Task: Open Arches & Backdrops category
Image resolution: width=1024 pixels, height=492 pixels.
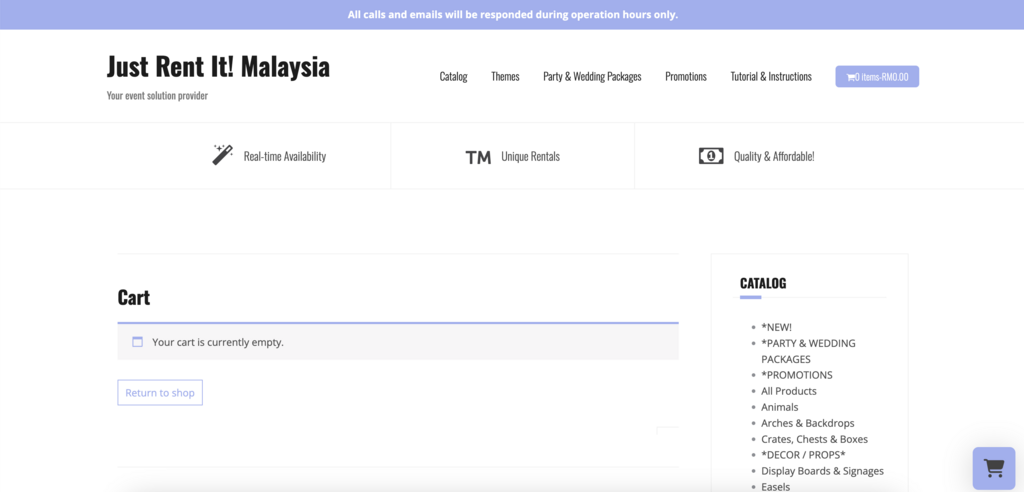Action: point(807,423)
